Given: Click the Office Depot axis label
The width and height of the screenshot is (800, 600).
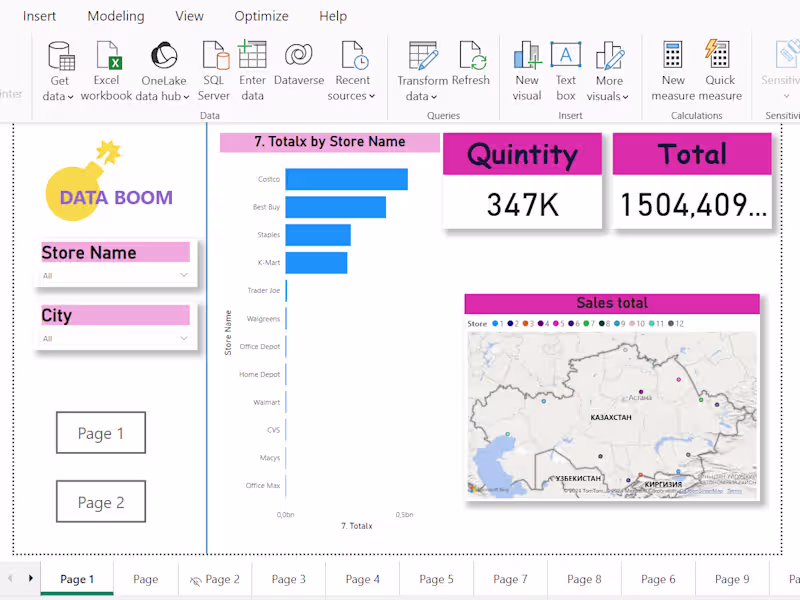Looking at the screenshot, I should point(260,346).
